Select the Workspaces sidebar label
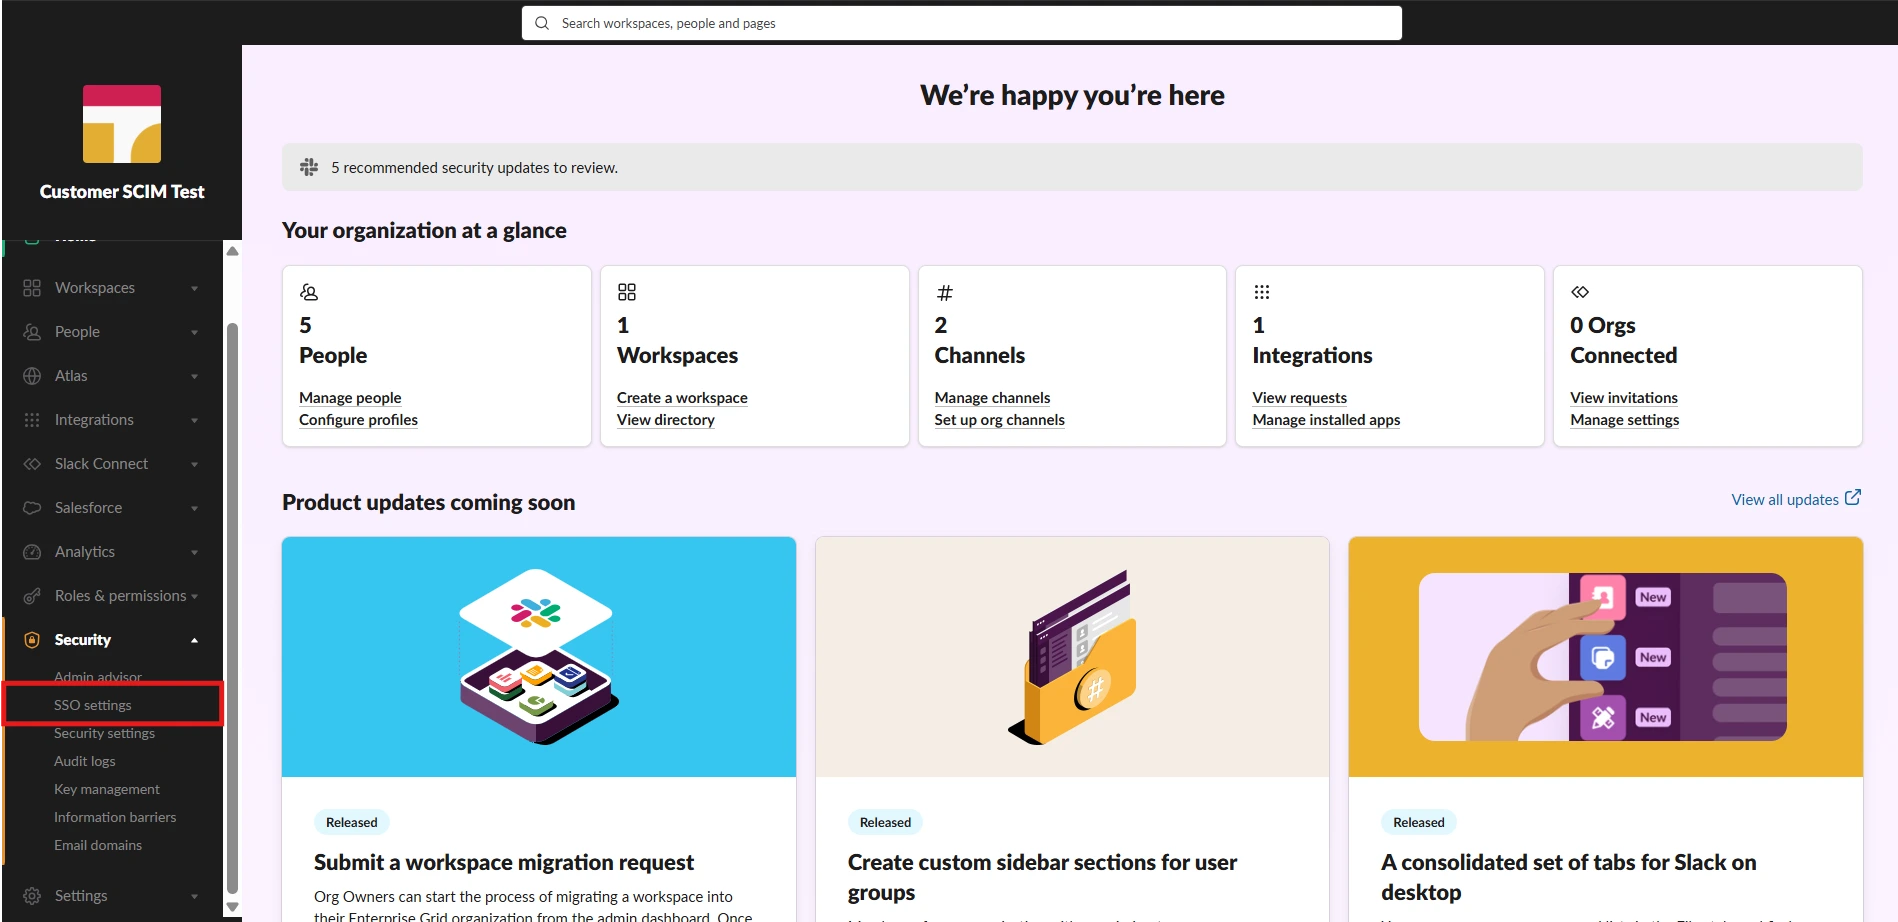Screen dimensions: 1898x922 (95, 288)
